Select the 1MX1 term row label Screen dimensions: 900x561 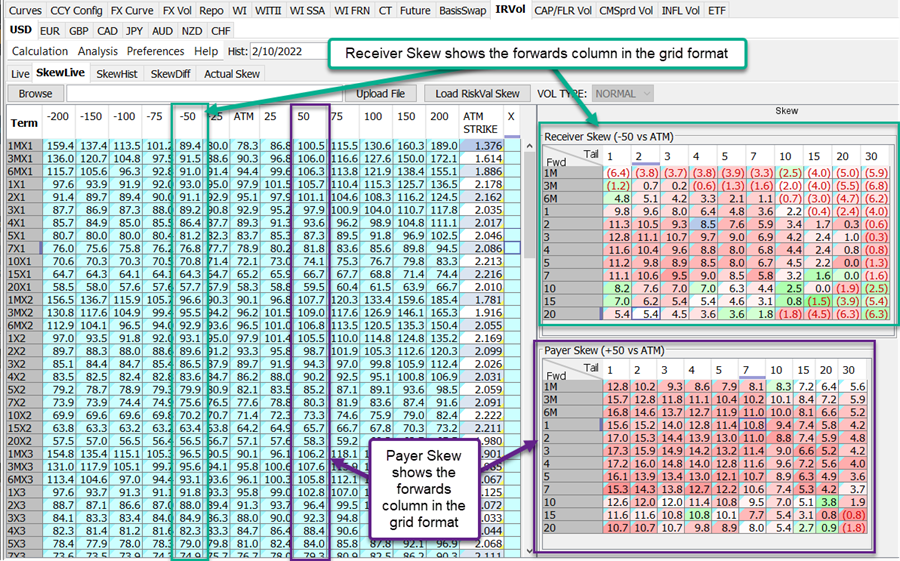[x=25, y=146]
